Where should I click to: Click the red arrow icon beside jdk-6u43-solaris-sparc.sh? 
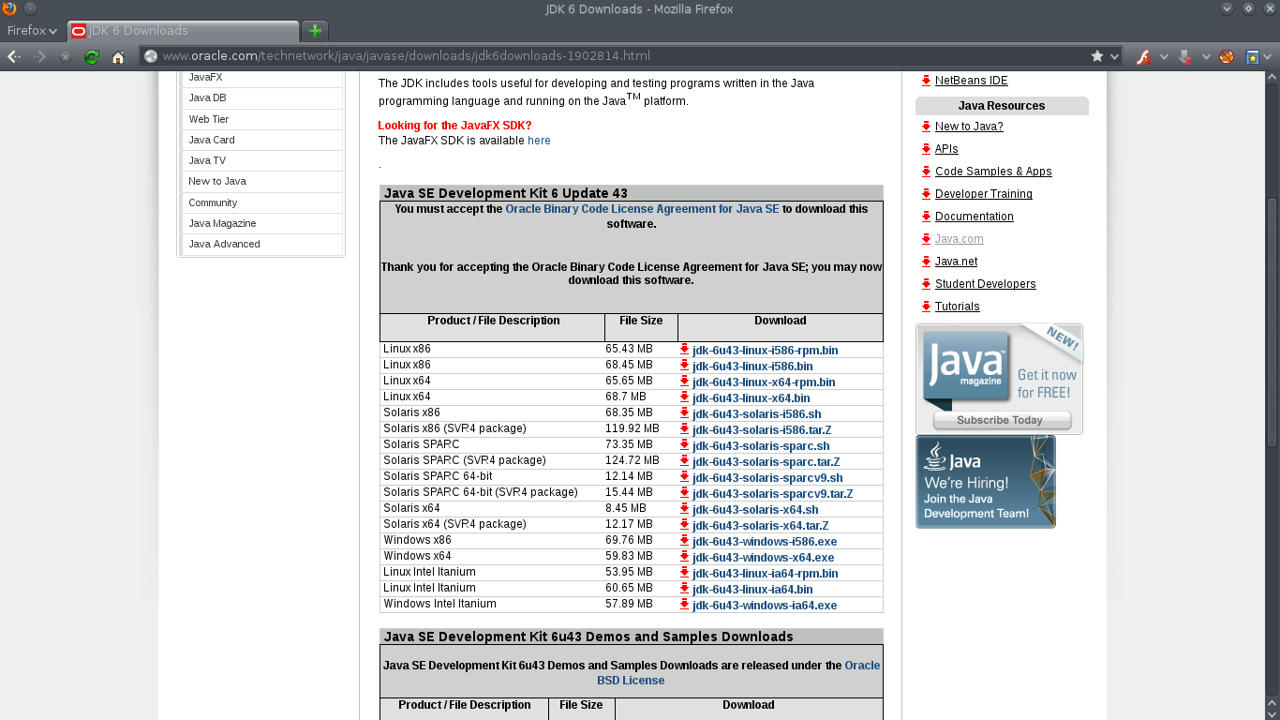(x=685, y=446)
